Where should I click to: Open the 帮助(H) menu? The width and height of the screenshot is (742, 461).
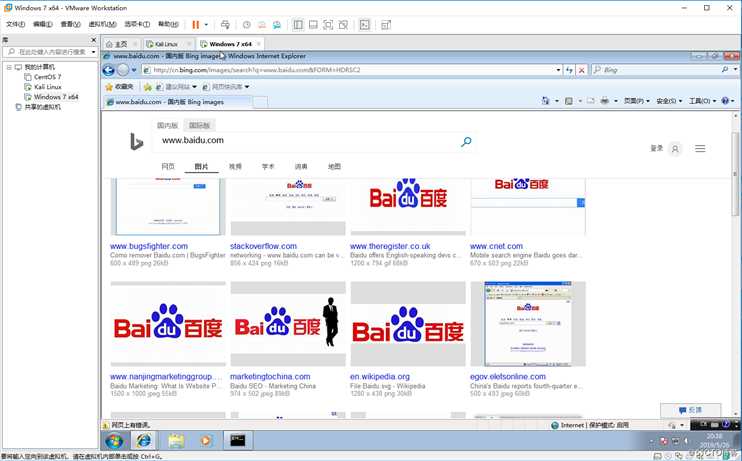coord(168,24)
